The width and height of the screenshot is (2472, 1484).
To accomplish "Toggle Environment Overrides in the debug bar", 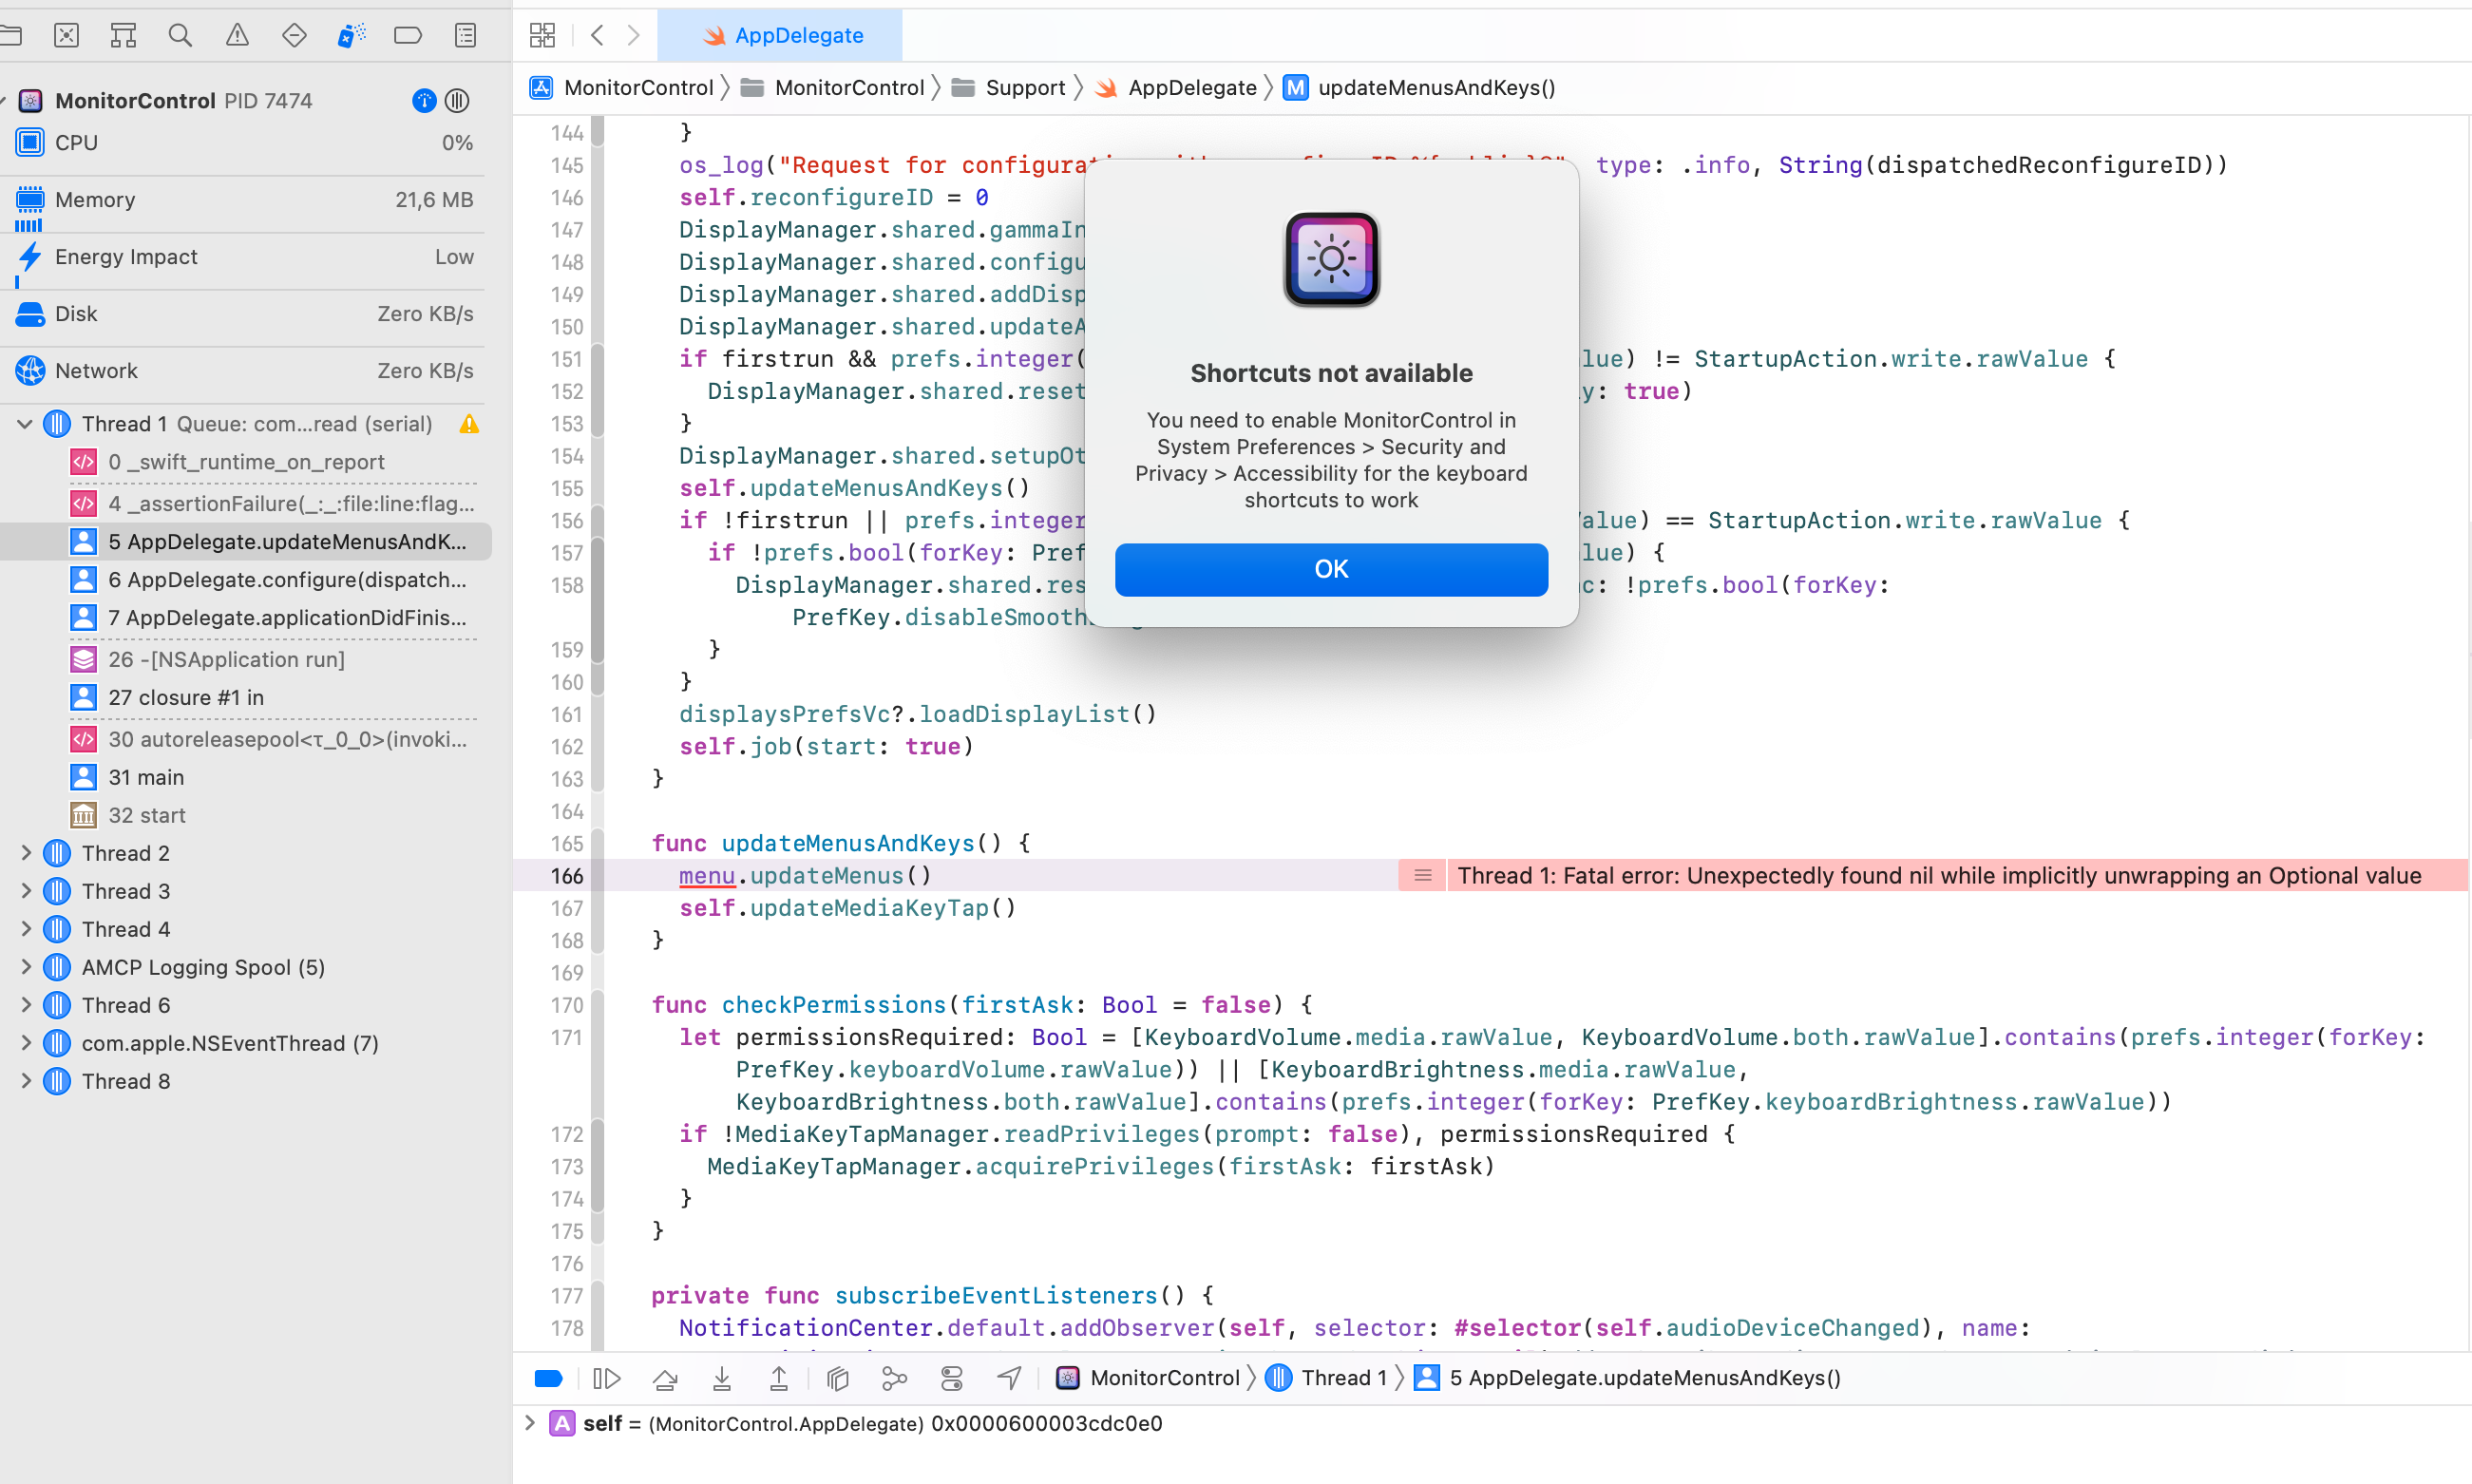I will click(x=951, y=1378).
